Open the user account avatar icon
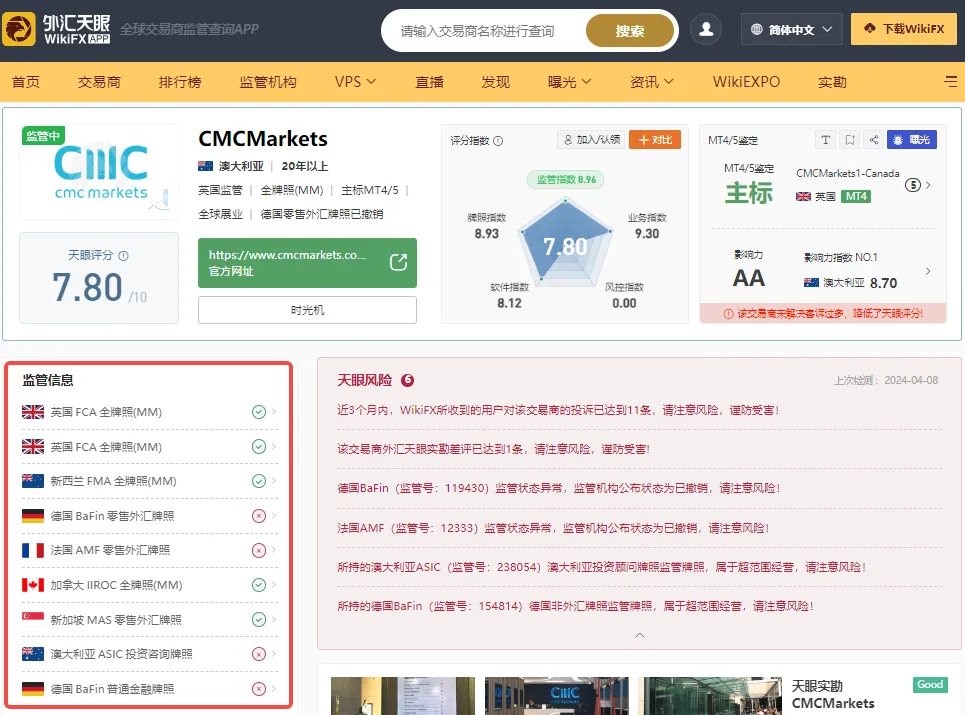This screenshot has width=965, height=715. (x=706, y=29)
